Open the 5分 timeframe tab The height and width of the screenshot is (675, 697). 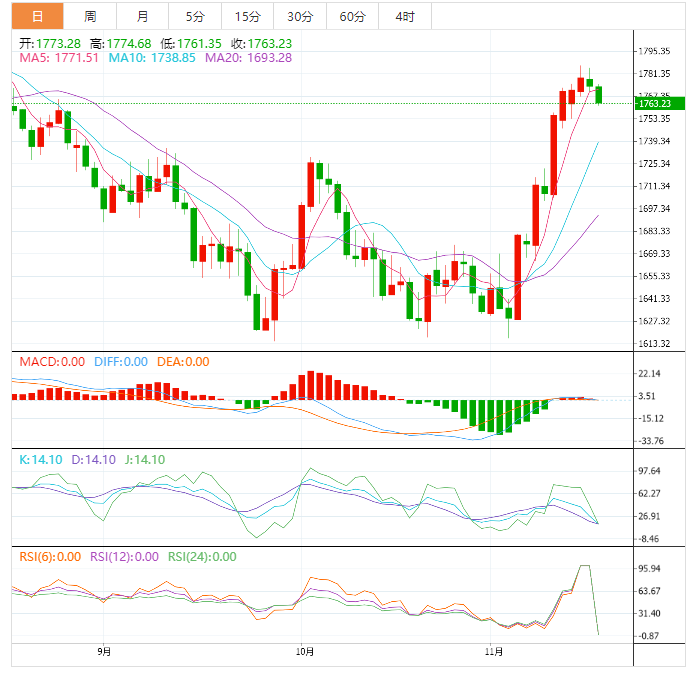(195, 16)
